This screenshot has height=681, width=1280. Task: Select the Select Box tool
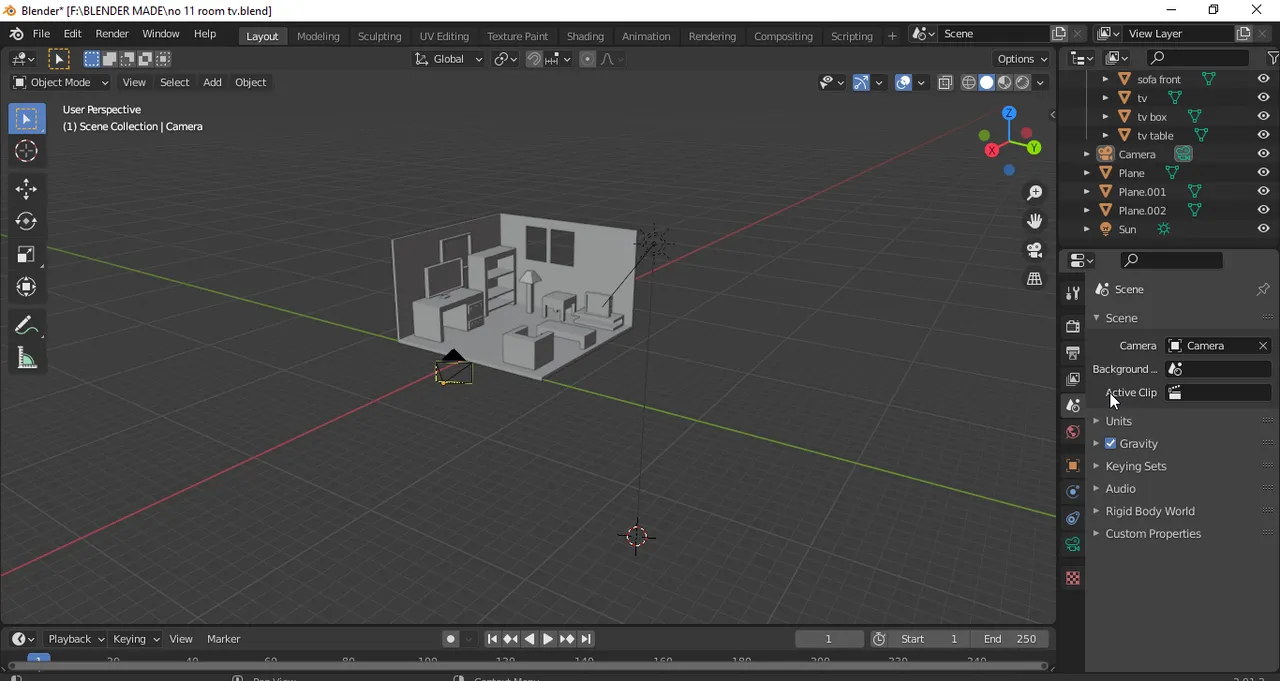[x=26, y=119]
